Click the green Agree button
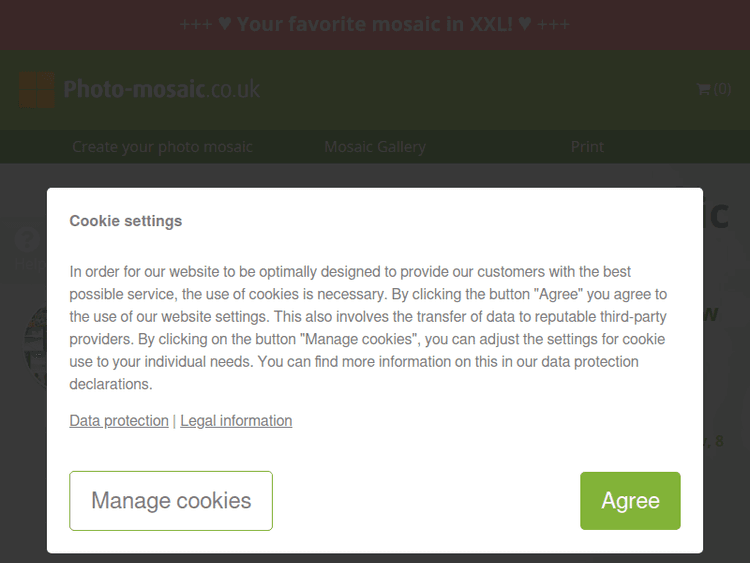Screen dimensions: 750x563 coord(630,501)
